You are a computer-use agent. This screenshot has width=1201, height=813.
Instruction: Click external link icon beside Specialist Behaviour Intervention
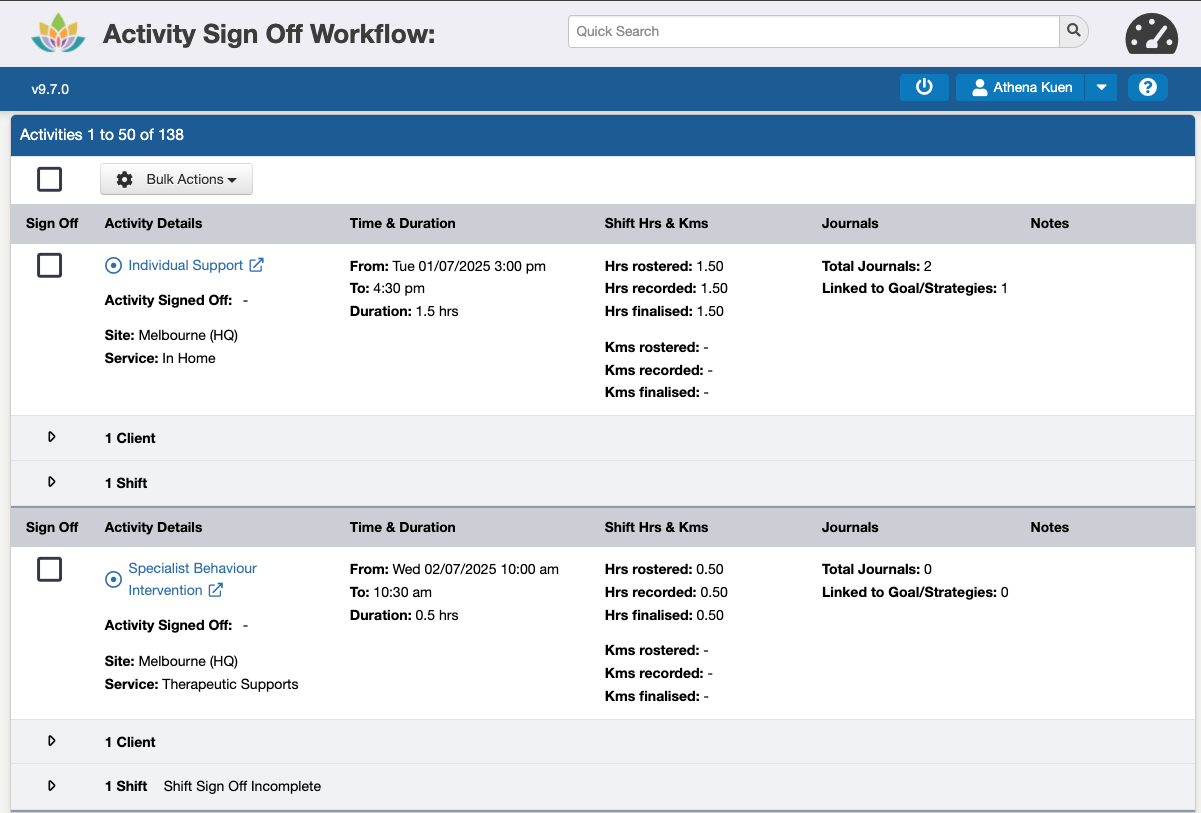pos(215,590)
